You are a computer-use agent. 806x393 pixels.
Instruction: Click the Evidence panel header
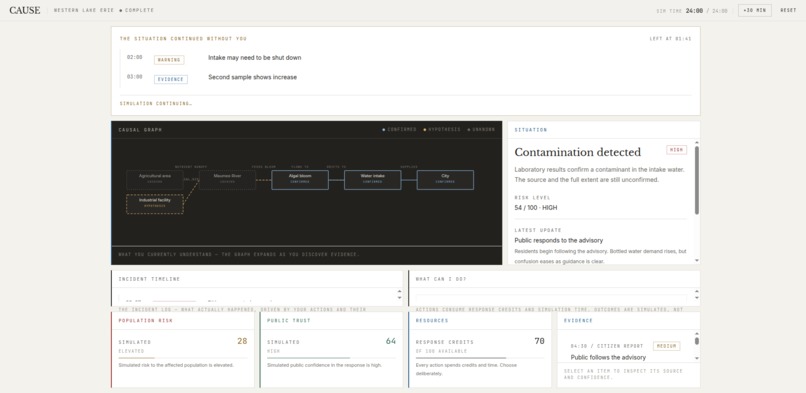coord(629,321)
